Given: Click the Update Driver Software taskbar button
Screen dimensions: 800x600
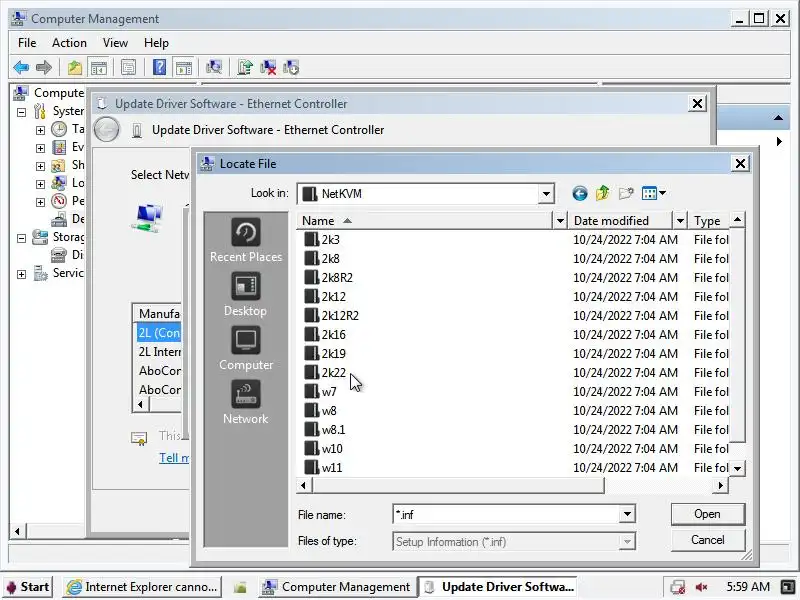Looking at the screenshot, I should click(499, 587).
